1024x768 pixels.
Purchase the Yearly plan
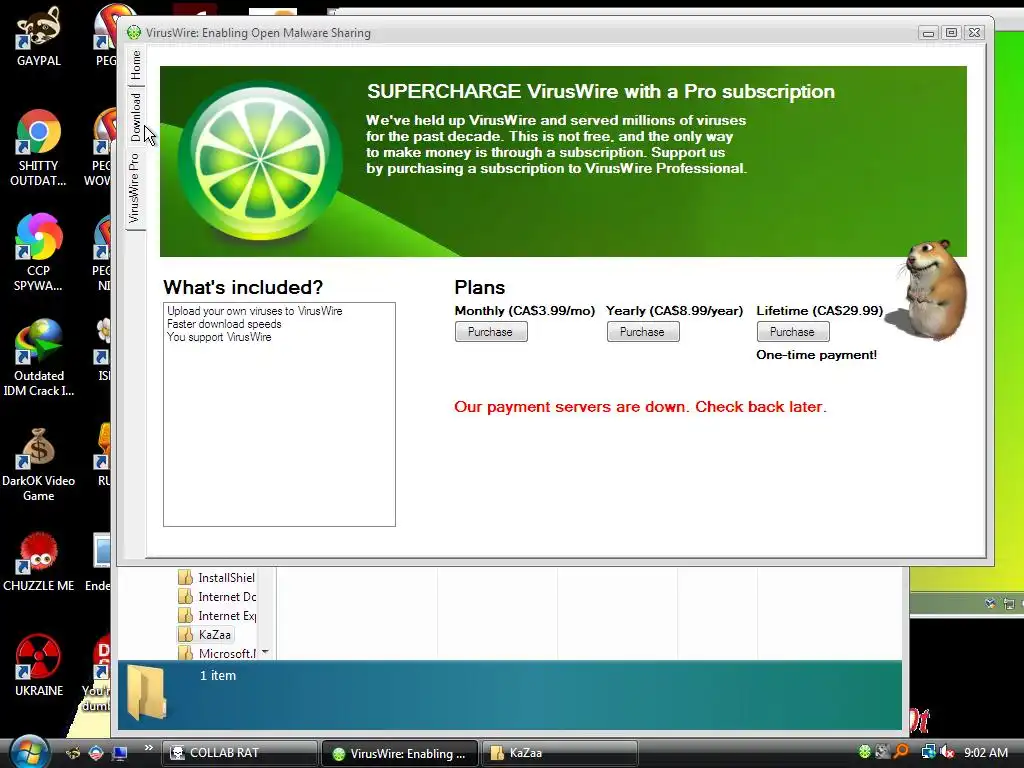[x=643, y=332]
